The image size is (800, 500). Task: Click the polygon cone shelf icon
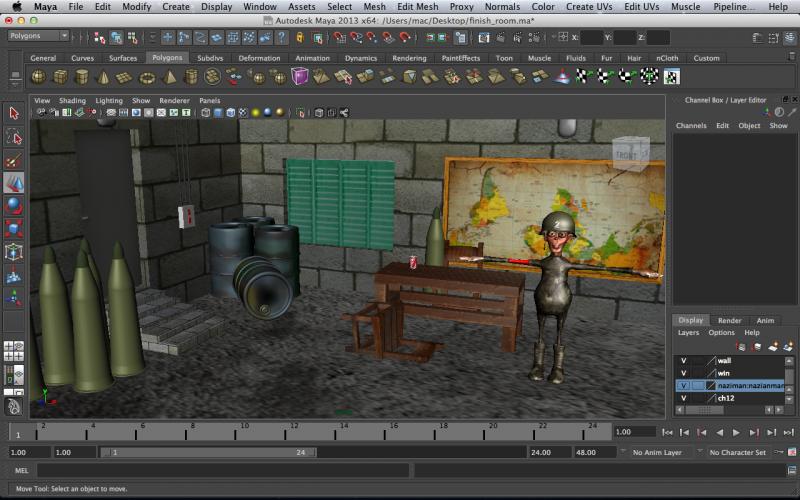(104, 77)
